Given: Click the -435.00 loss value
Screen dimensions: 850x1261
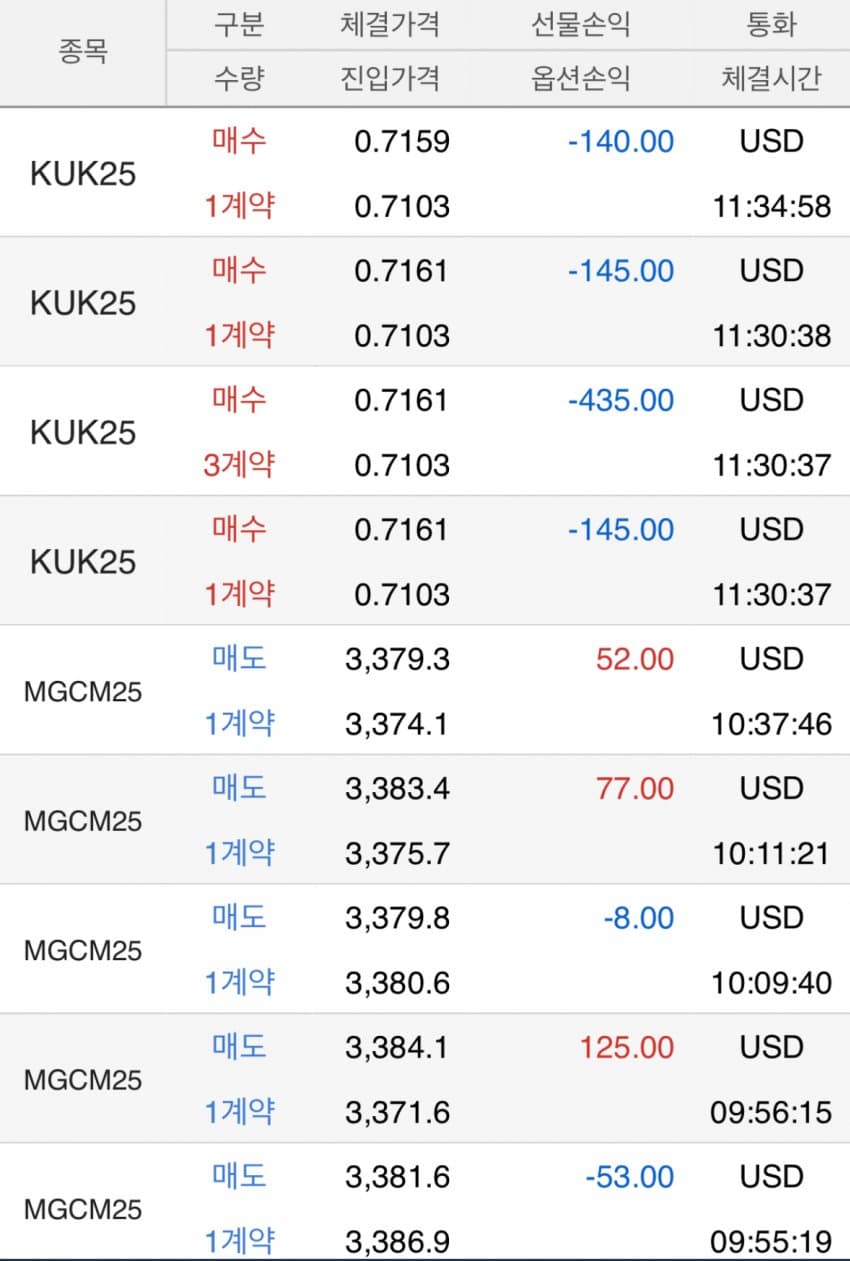Looking at the screenshot, I should (621, 400).
